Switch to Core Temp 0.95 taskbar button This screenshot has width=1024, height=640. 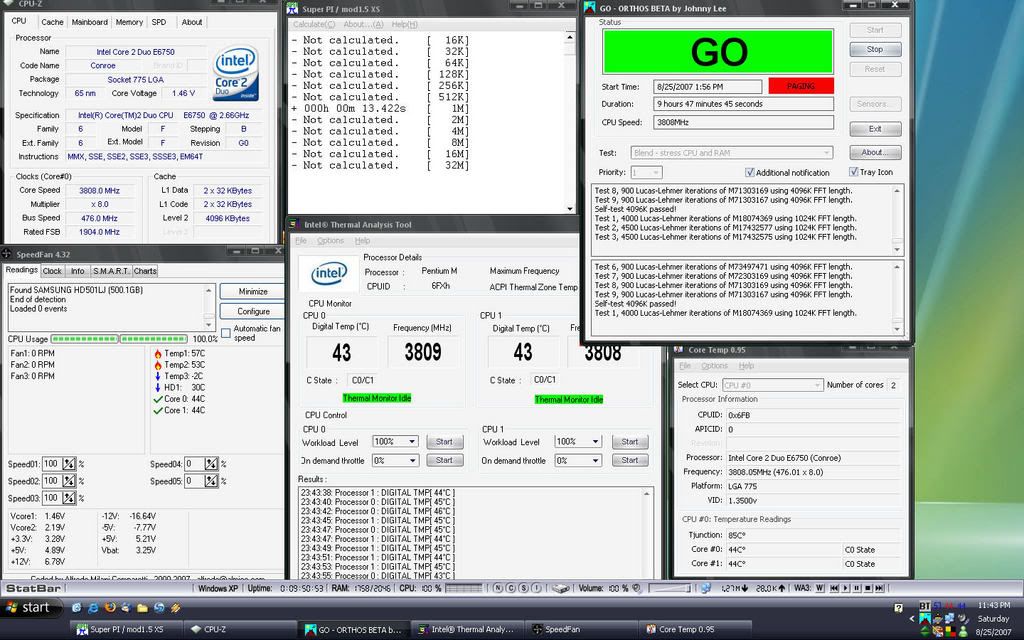pos(695,630)
